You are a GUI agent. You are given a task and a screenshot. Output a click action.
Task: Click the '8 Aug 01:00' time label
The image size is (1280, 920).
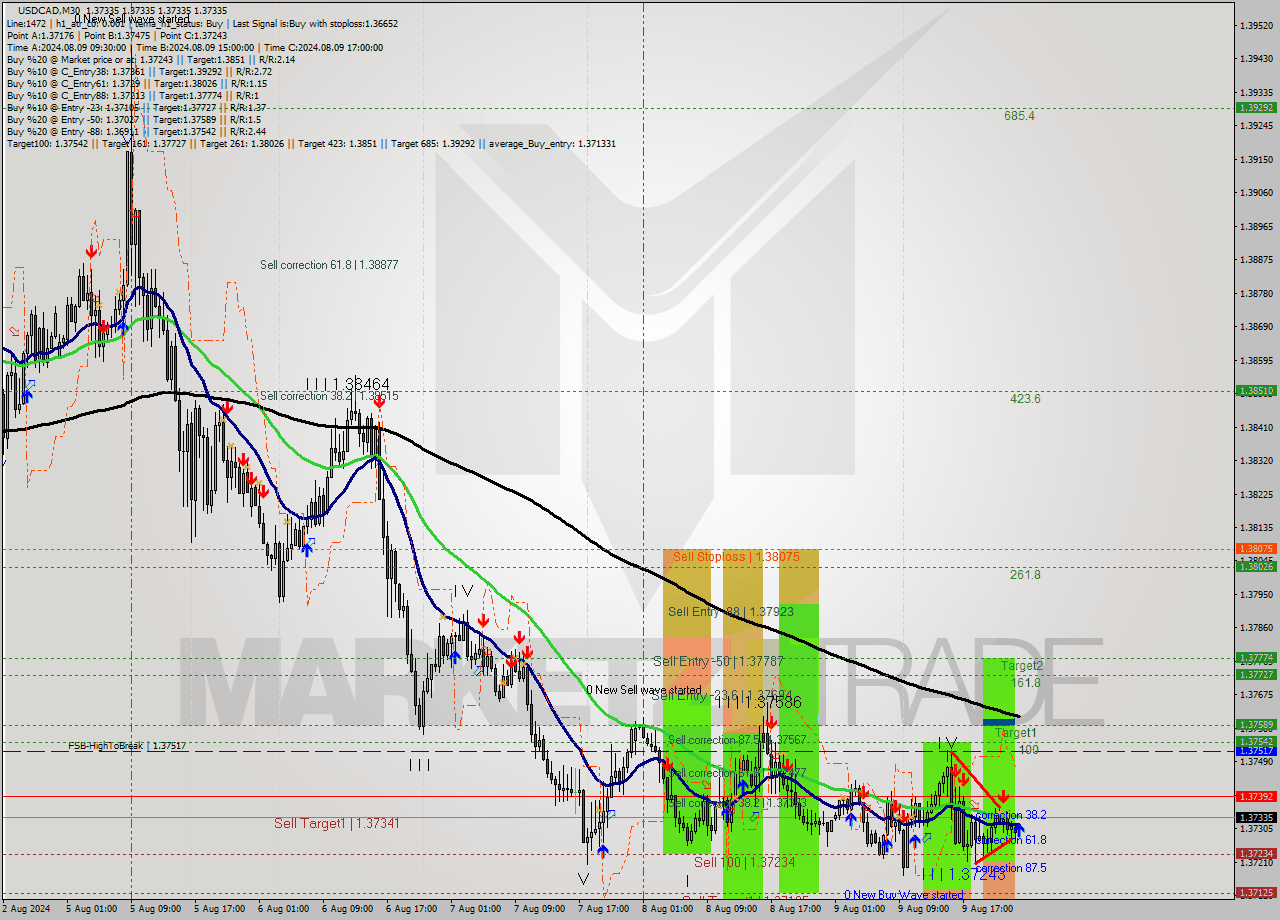click(x=669, y=910)
